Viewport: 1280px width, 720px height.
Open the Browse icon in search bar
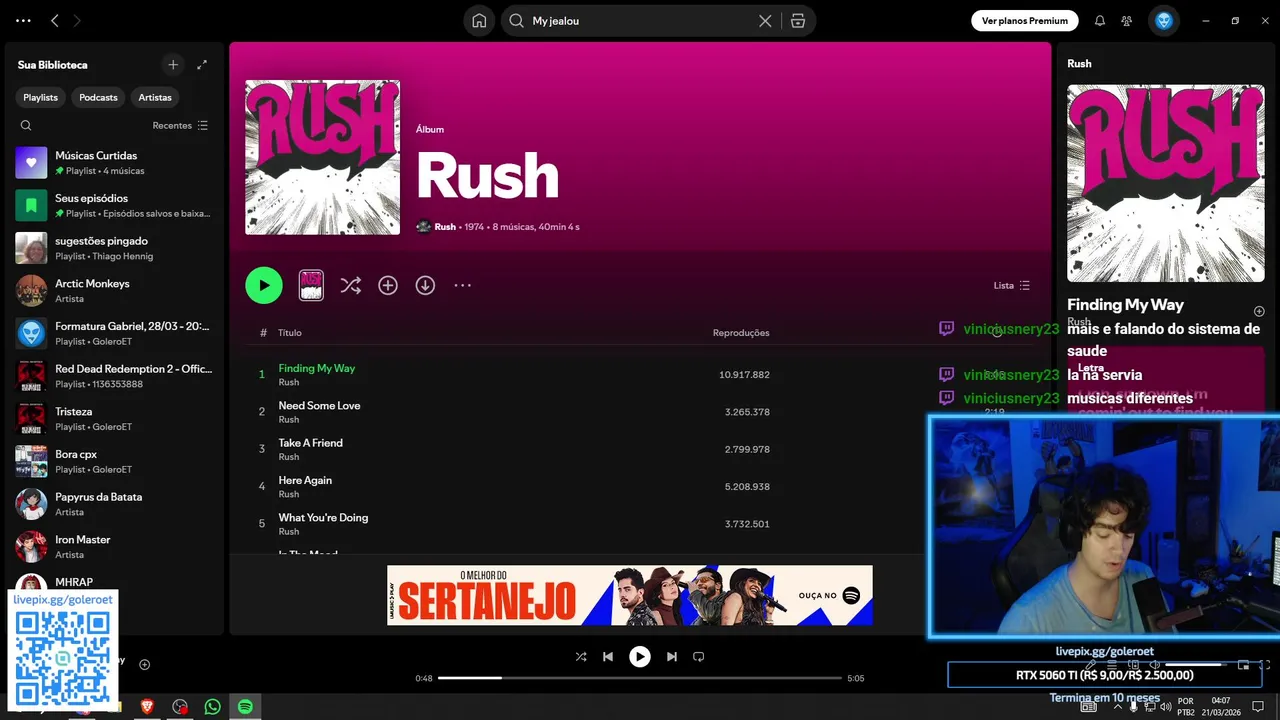click(797, 21)
